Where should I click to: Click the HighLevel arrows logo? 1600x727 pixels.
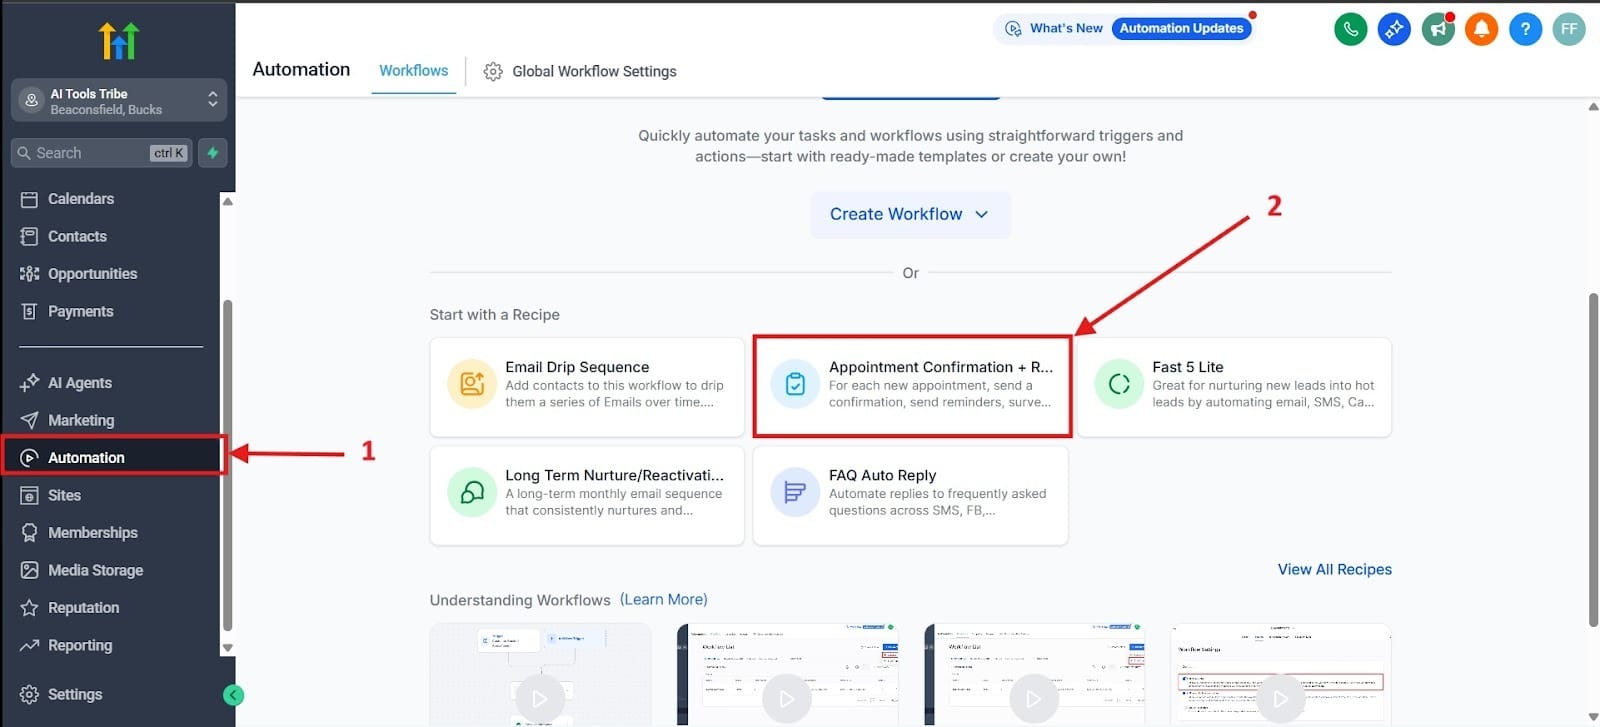click(x=119, y=41)
